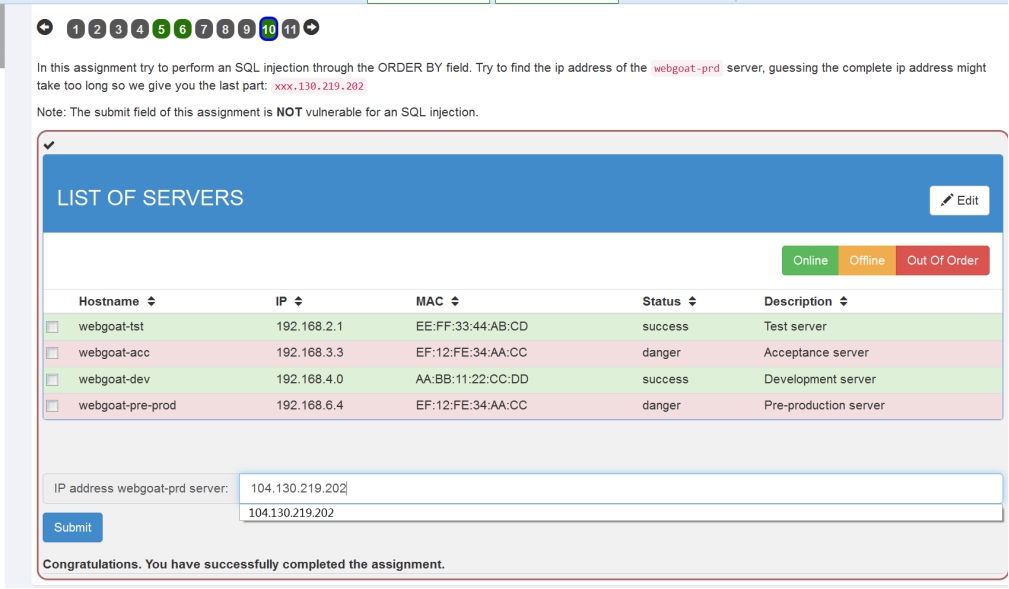The width and height of the screenshot is (1009, 589).
Task: Go to next lesson page arrow
Action: point(311,28)
